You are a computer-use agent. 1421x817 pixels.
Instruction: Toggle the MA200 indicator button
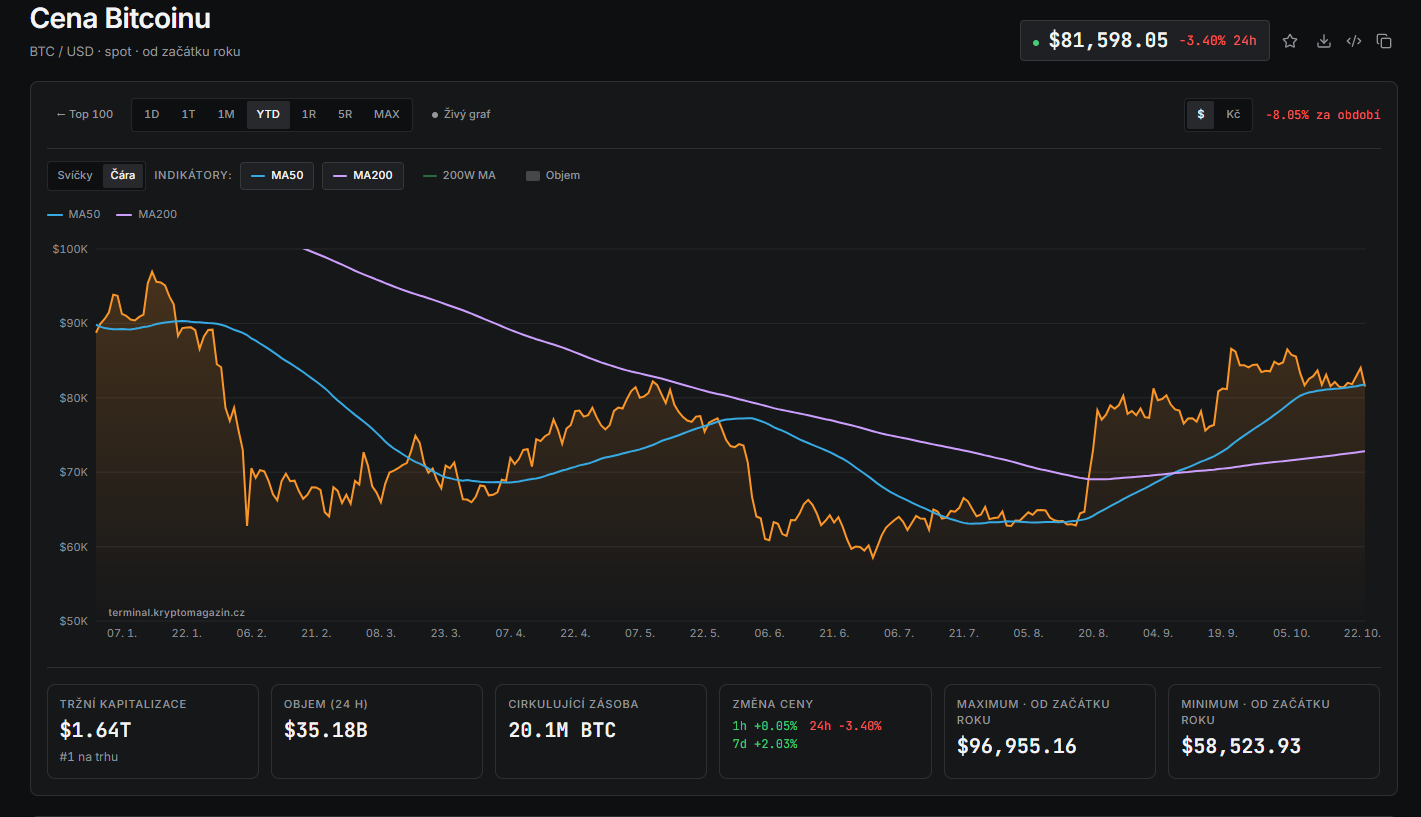click(x=363, y=175)
